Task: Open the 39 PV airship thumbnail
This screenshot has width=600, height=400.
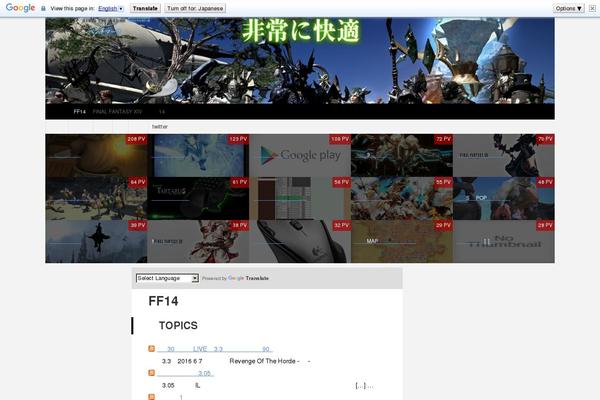Action: tap(96, 242)
